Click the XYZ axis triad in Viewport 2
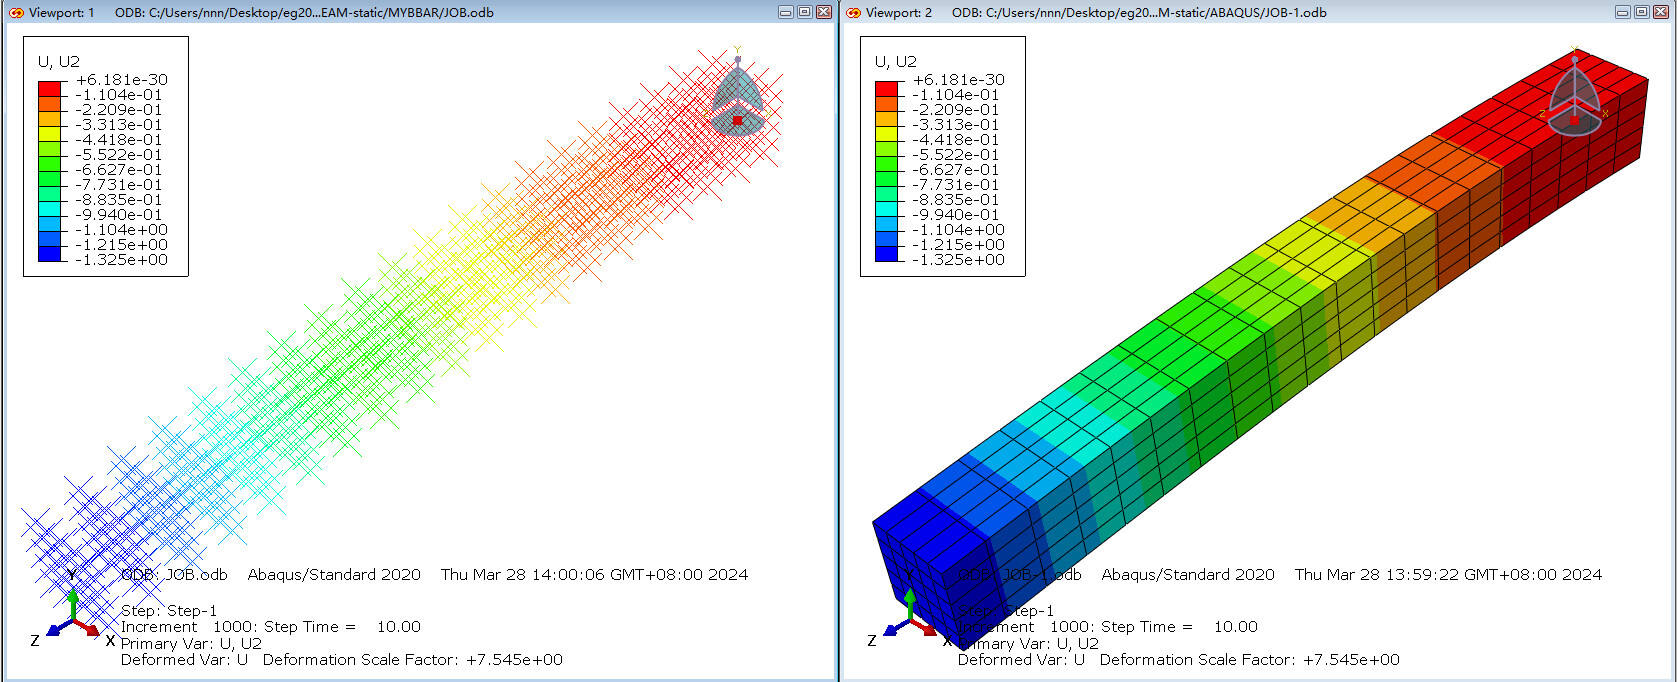Viewport: 1677px width, 682px height. click(x=909, y=615)
